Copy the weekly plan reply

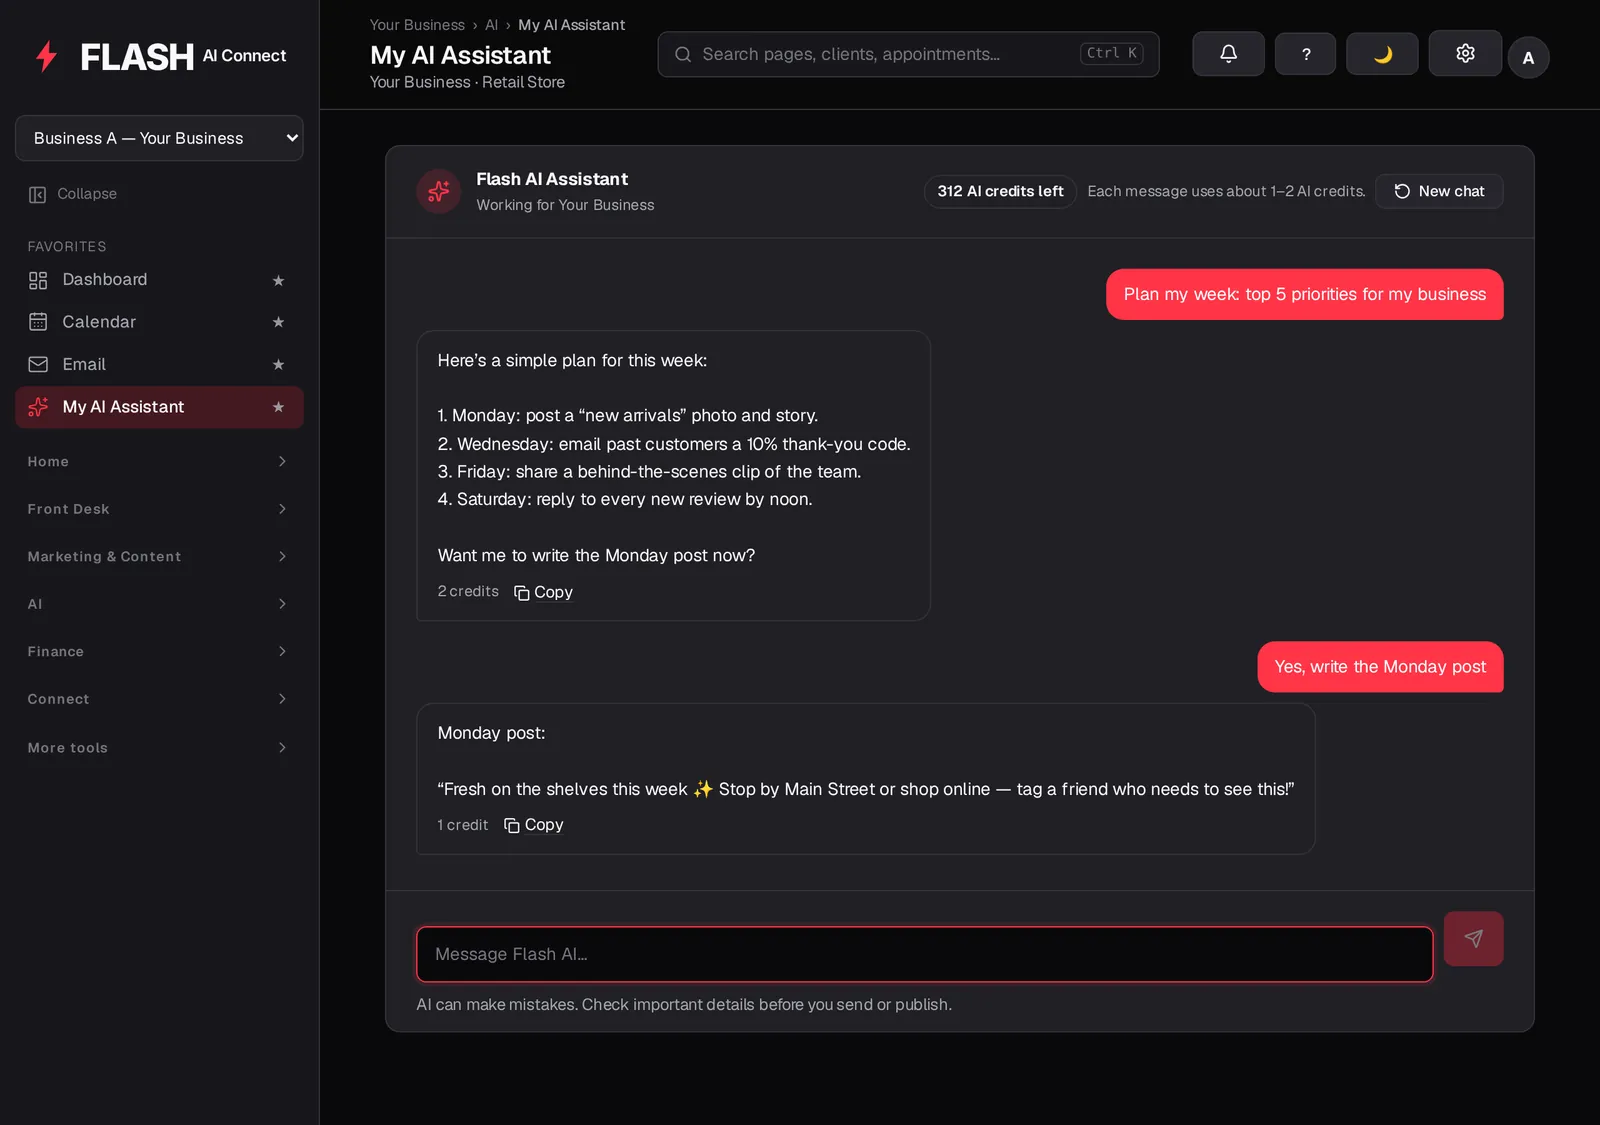543,592
